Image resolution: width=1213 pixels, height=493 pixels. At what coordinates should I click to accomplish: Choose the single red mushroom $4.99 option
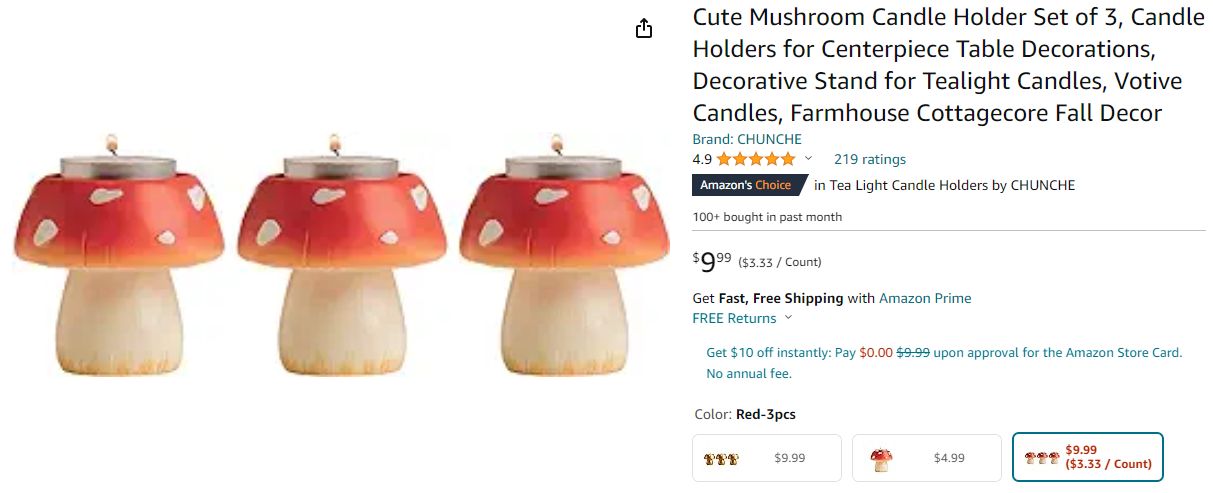(x=926, y=458)
